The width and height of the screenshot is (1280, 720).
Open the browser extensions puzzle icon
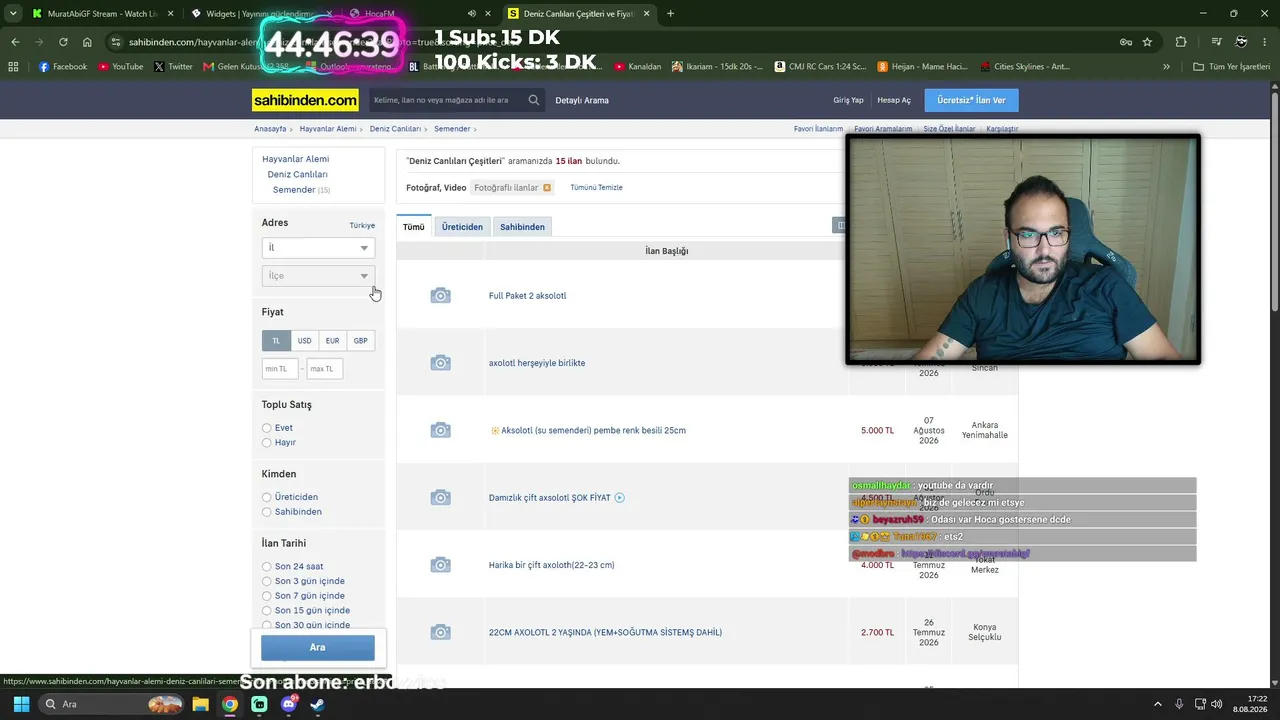coord(1181,42)
